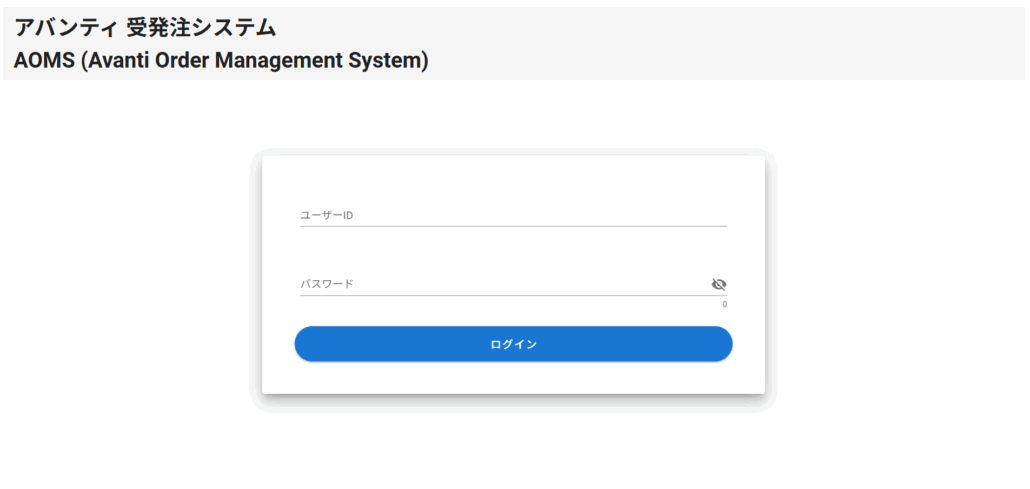Click the word AOMS in the header
The image size is (1030, 489).
(x=44, y=60)
